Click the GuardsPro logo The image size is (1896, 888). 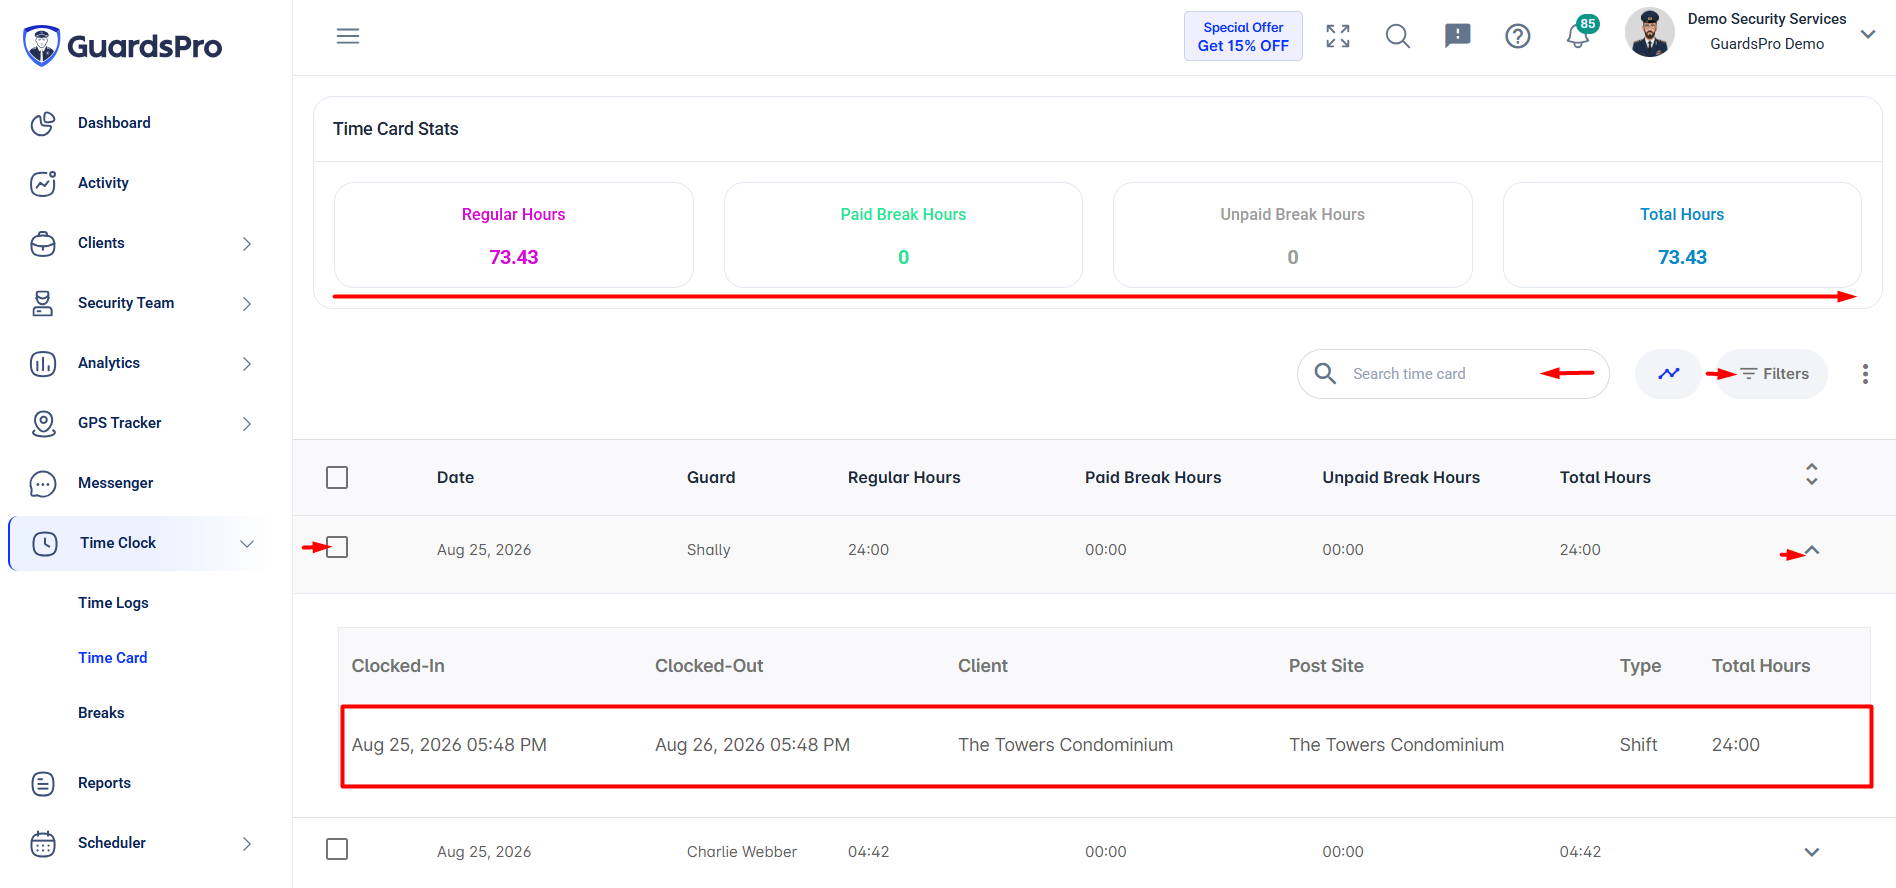pos(122,46)
